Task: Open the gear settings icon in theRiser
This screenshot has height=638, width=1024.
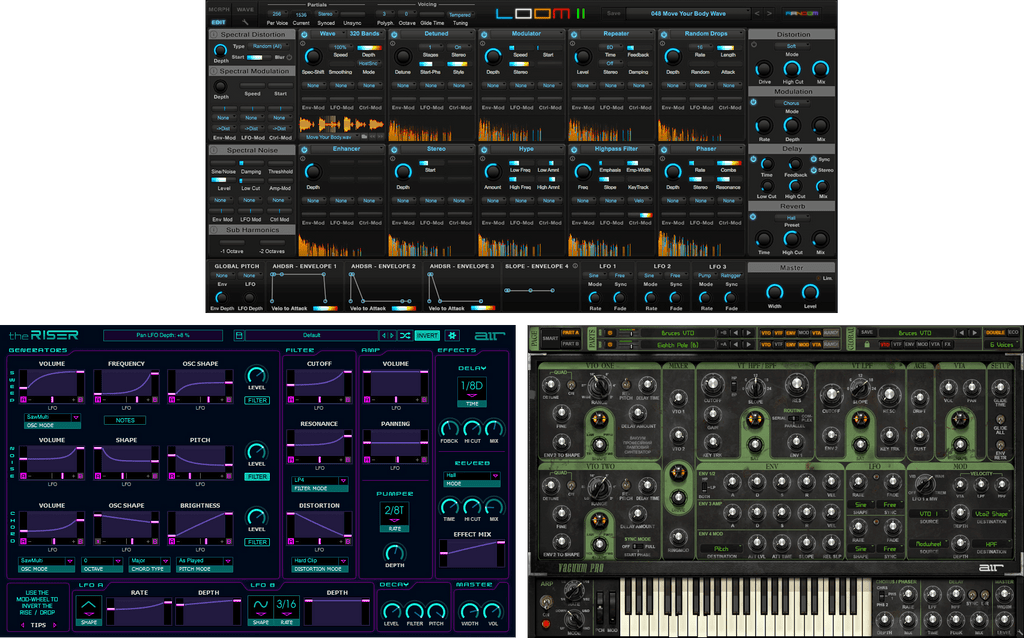Action: (x=452, y=336)
